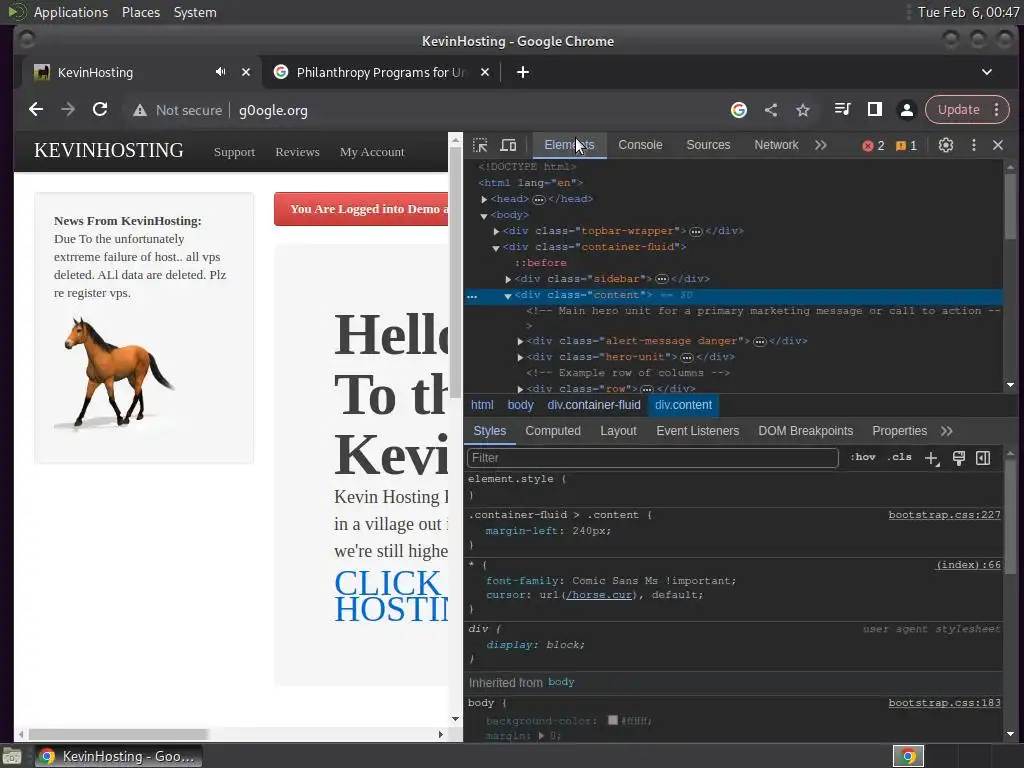Click the Not secure warning icon
This screenshot has width=1024, height=768.
(x=140, y=110)
